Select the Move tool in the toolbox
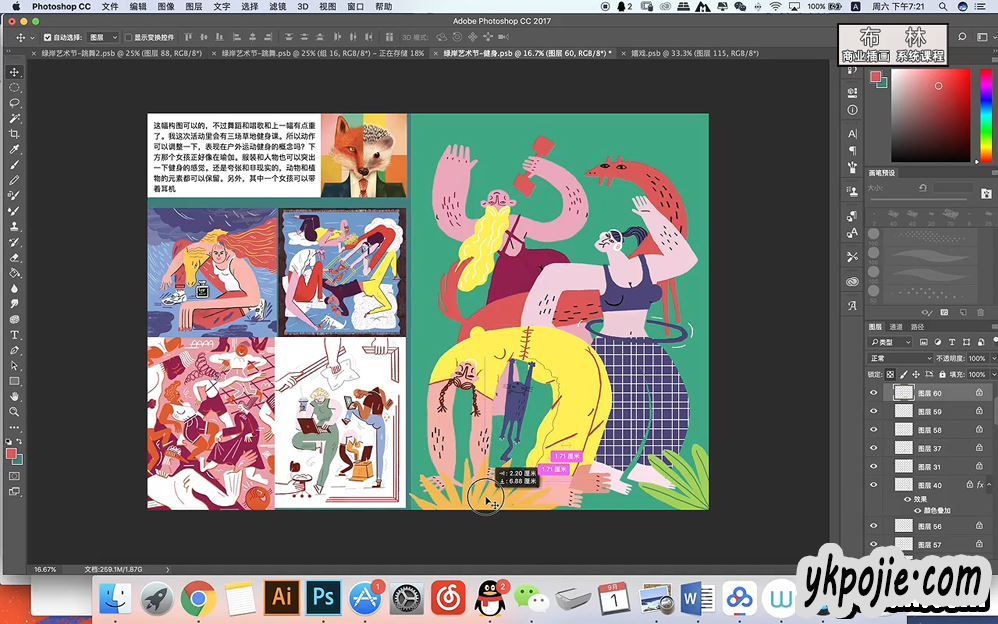The height and width of the screenshot is (624, 998). tap(15, 72)
